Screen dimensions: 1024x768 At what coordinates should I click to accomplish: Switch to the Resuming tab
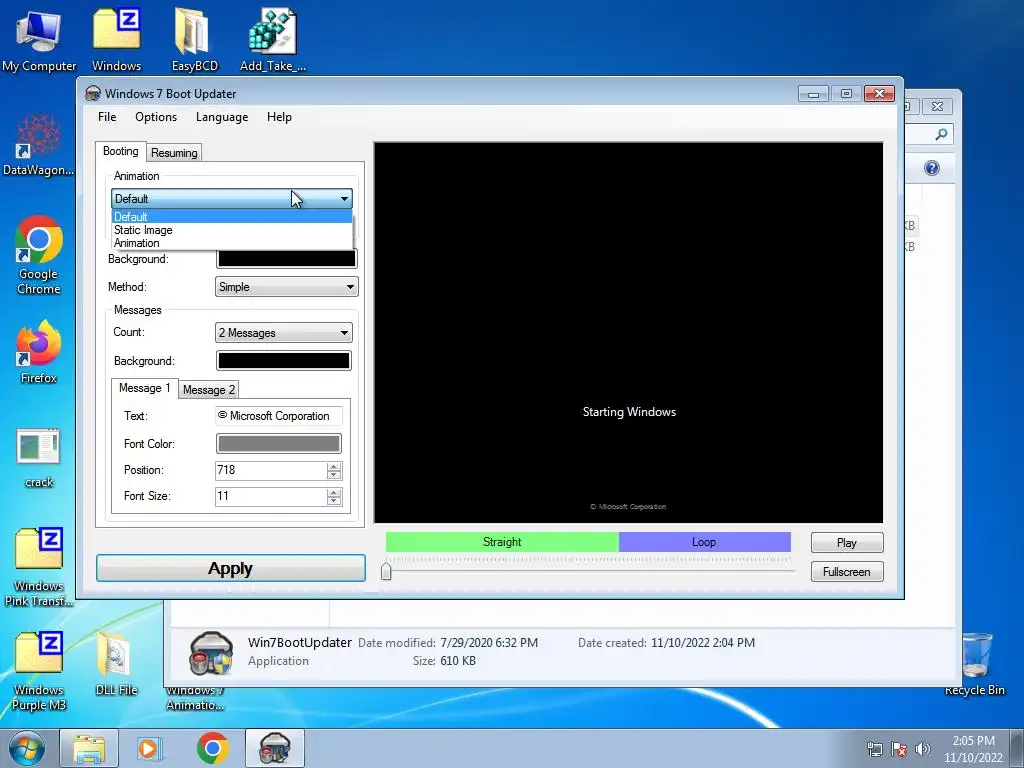coord(174,153)
